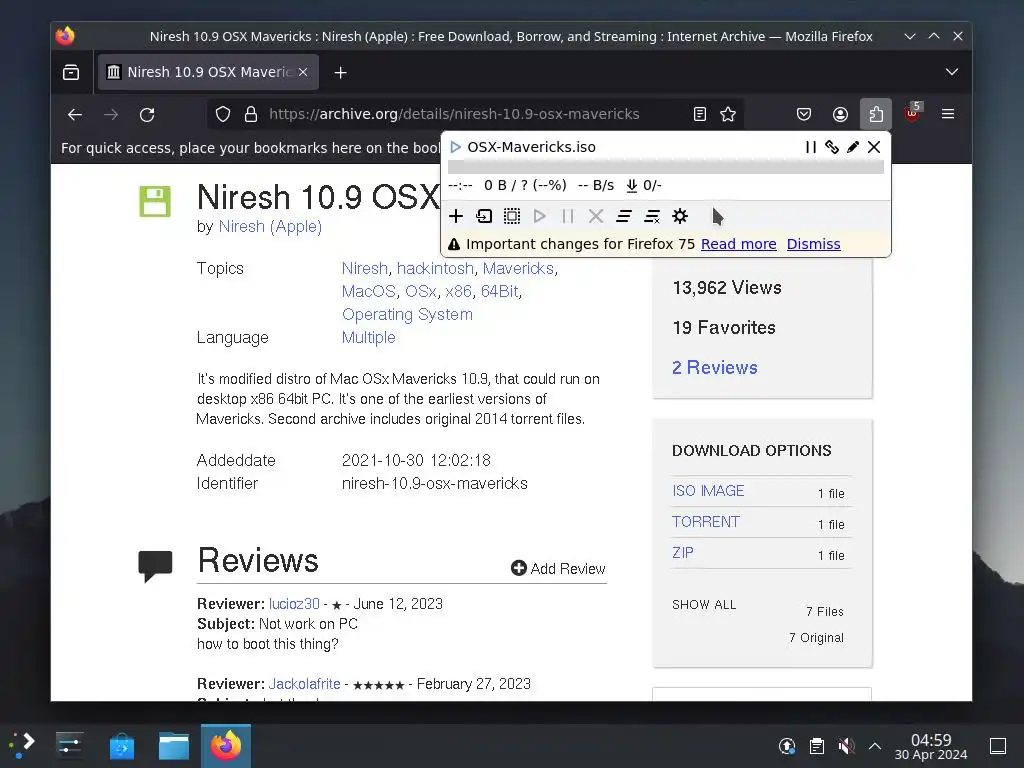This screenshot has height=768, width=1024.
Task: Cancel selected downloads with X icon
Action: click(596, 216)
